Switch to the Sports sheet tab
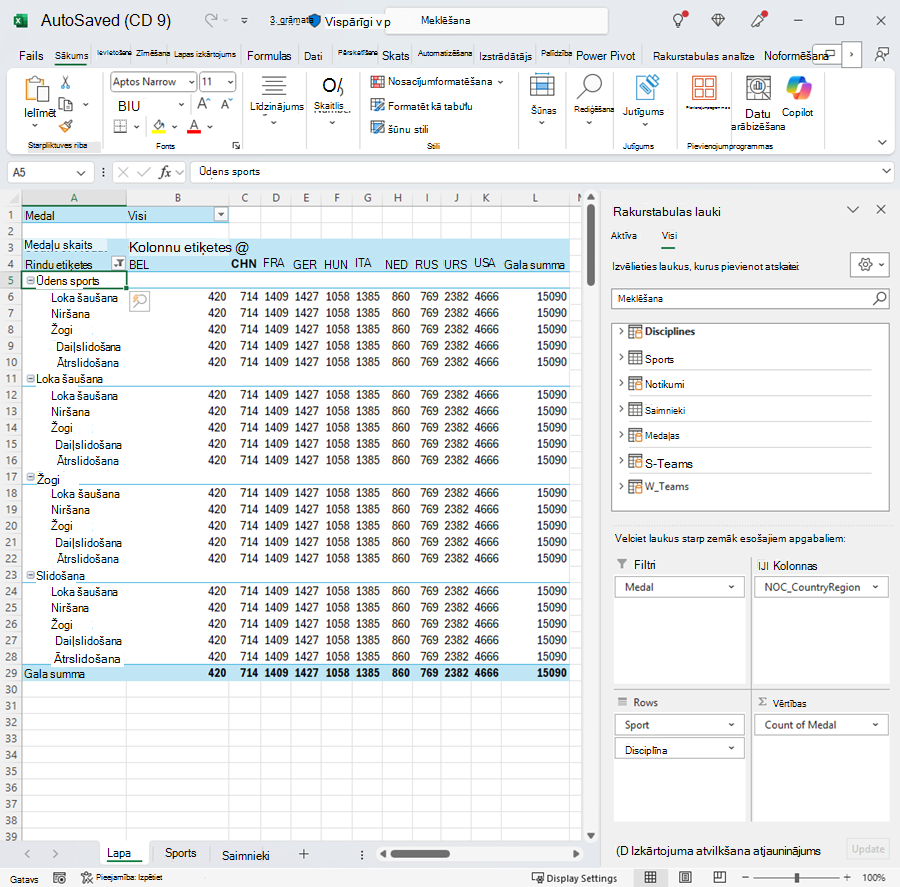The image size is (900, 887). (x=180, y=853)
